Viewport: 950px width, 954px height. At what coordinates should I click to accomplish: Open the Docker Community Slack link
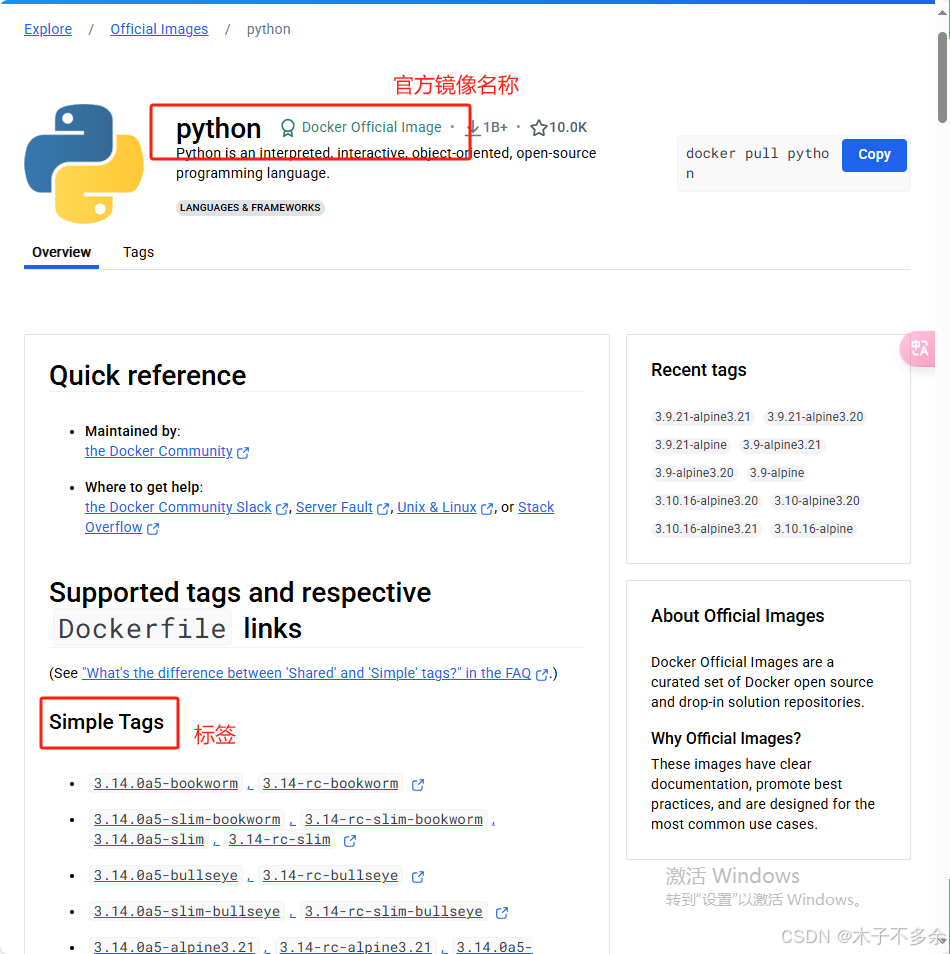click(x=178, y=507)
